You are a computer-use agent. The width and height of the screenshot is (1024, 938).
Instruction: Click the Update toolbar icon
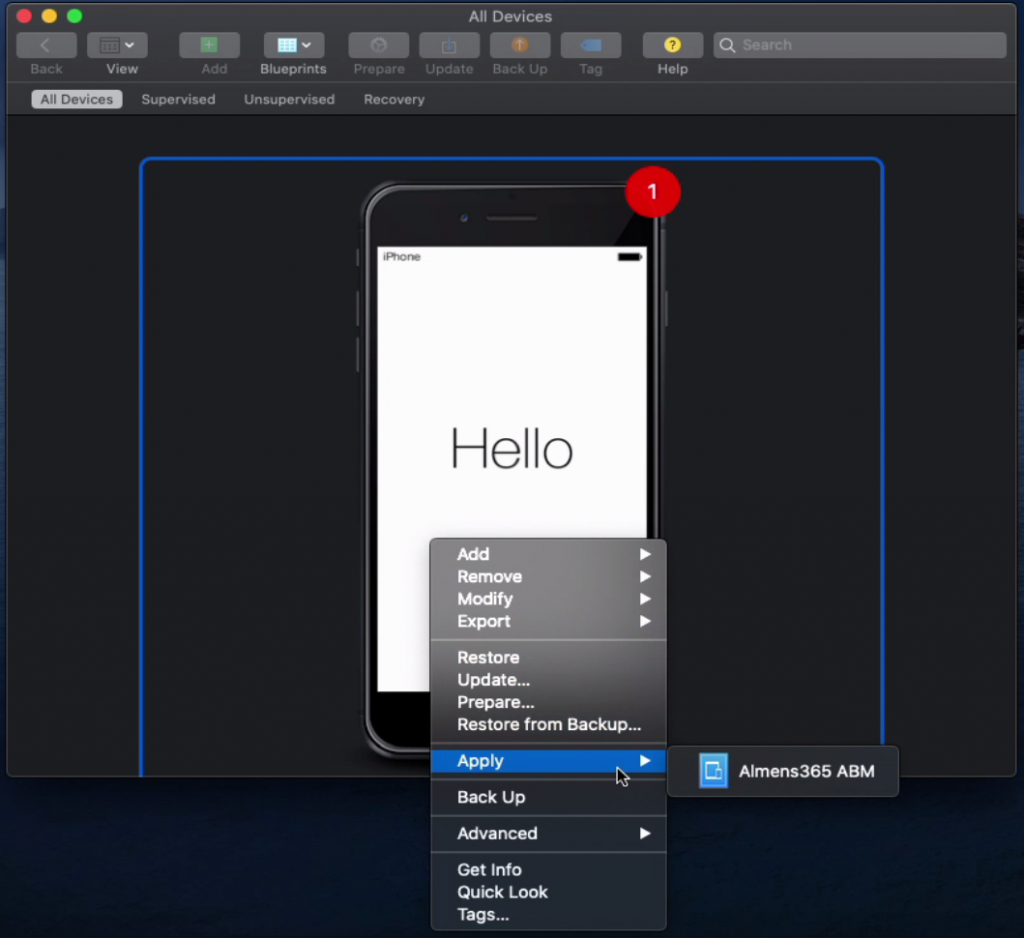(x=449, y=45)
